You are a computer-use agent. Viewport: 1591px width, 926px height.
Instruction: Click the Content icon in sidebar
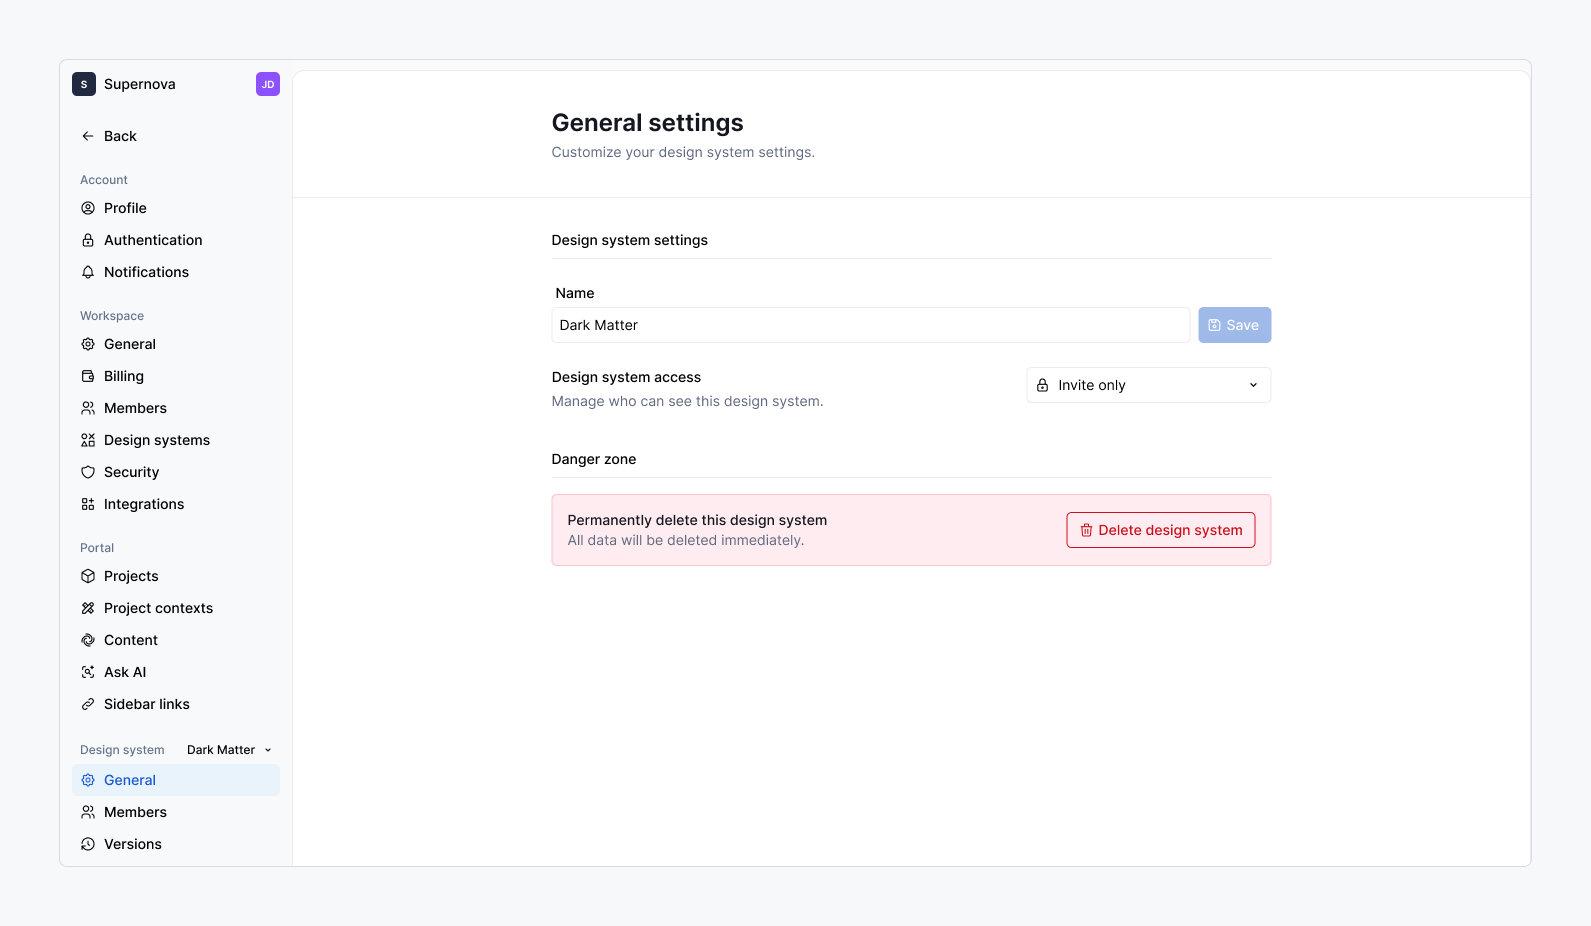pos(88,640)
